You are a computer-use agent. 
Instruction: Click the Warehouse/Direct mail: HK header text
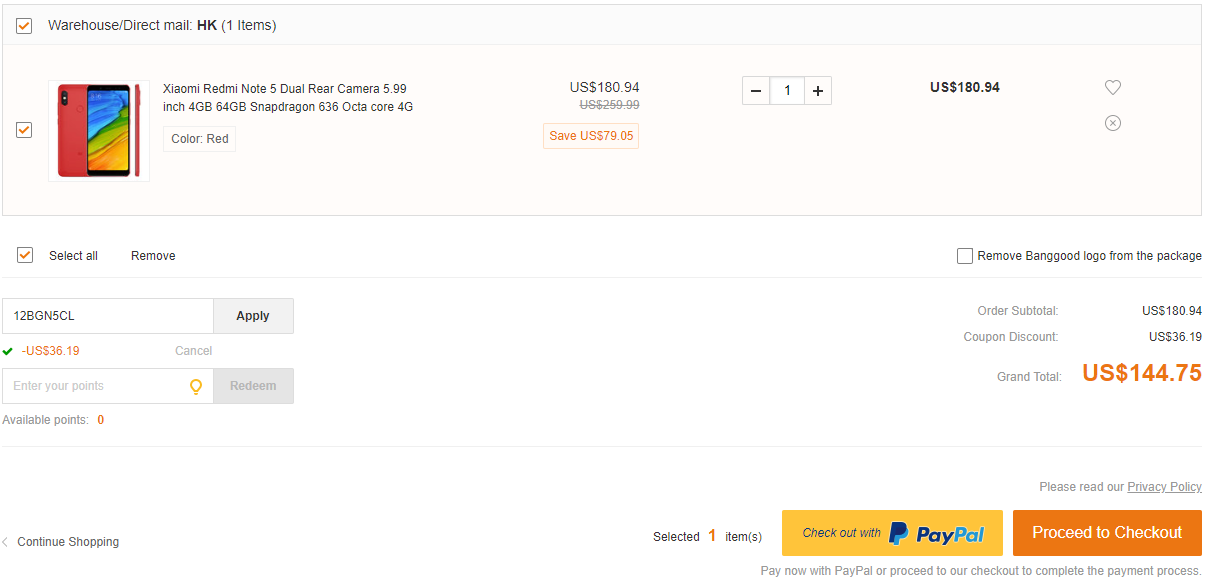pyautogui.click(x=162, y=25)
